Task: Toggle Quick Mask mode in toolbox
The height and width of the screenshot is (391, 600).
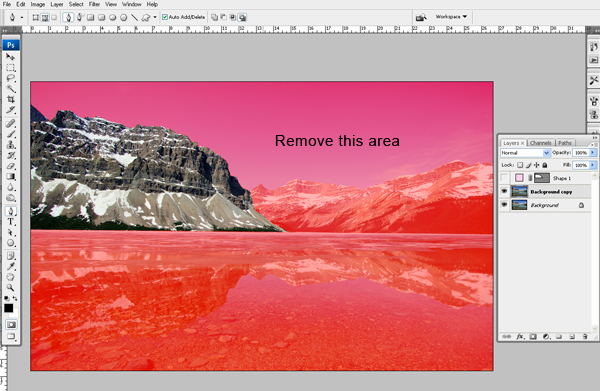Action: 11,325
